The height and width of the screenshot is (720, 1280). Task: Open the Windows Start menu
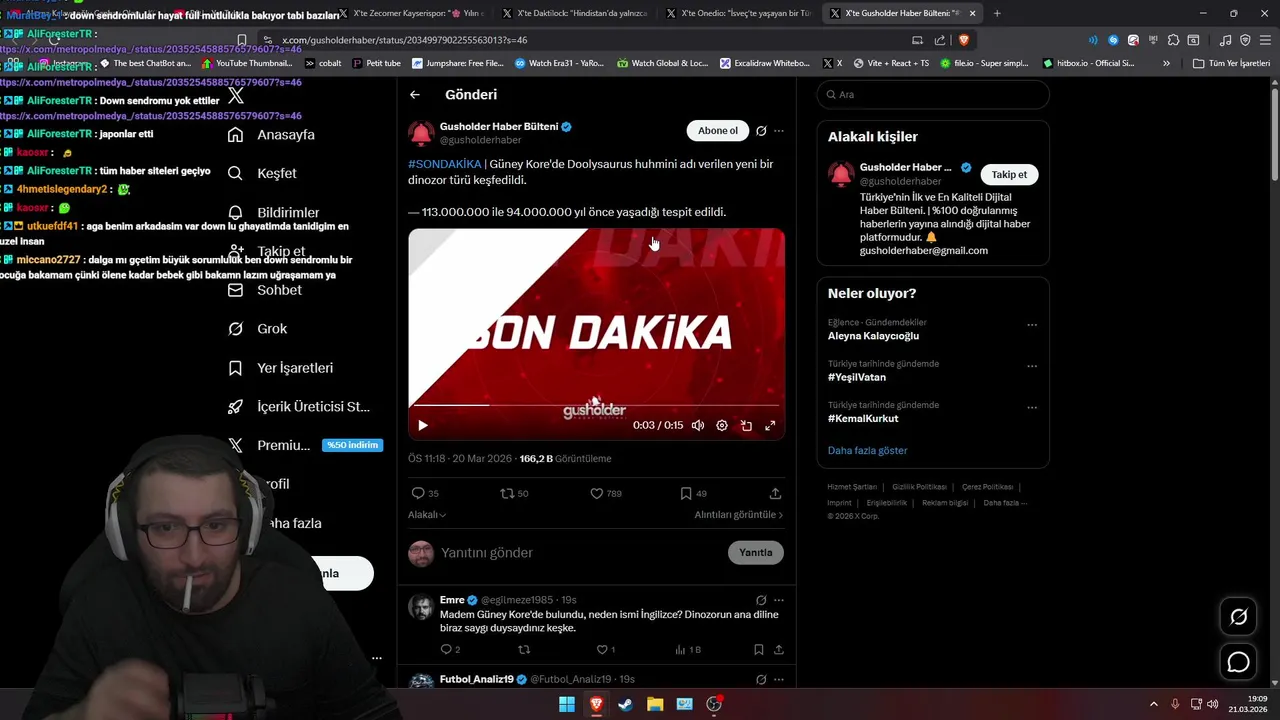567,704
